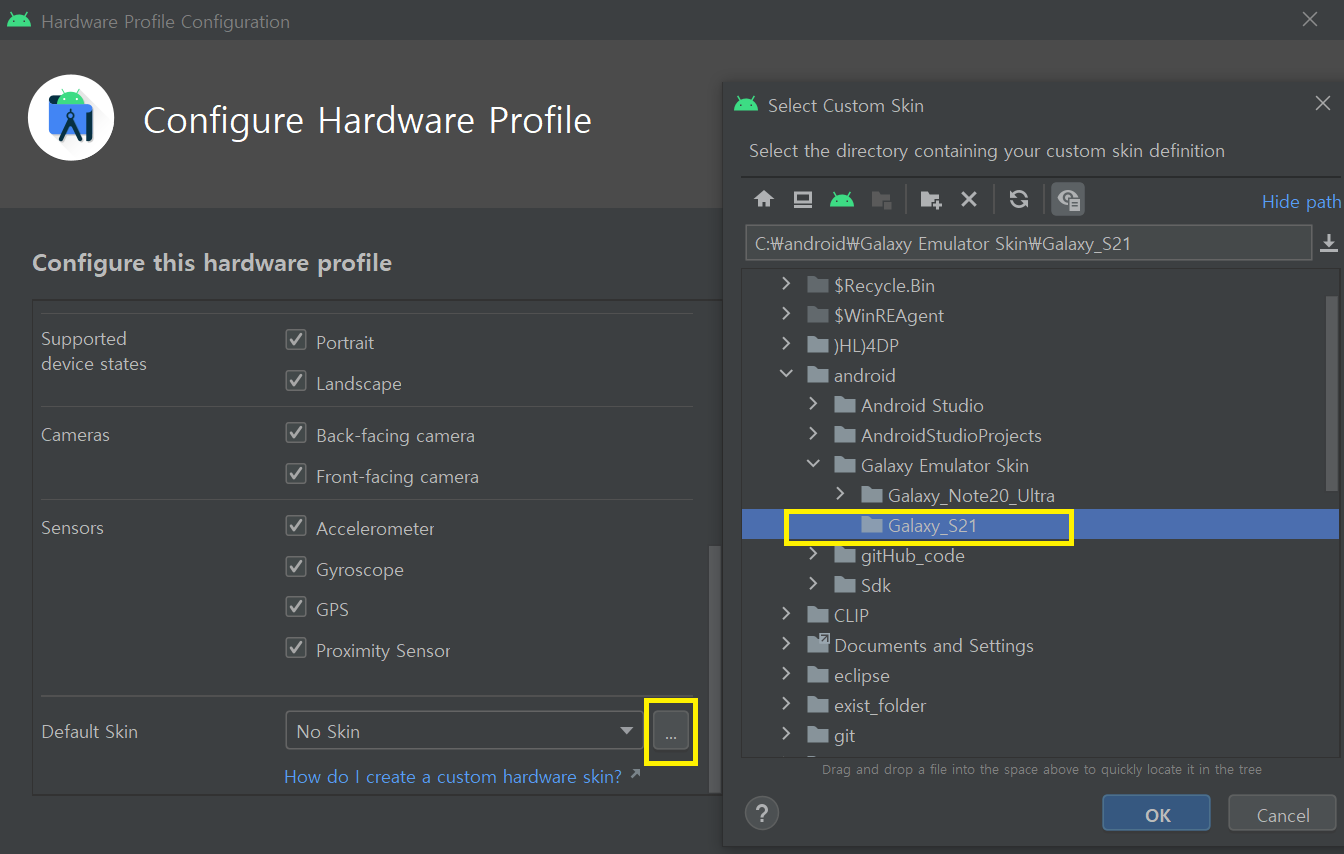Open the help question mark button
This screenshot has width=1344, height=854.
(x=762, y=812)
